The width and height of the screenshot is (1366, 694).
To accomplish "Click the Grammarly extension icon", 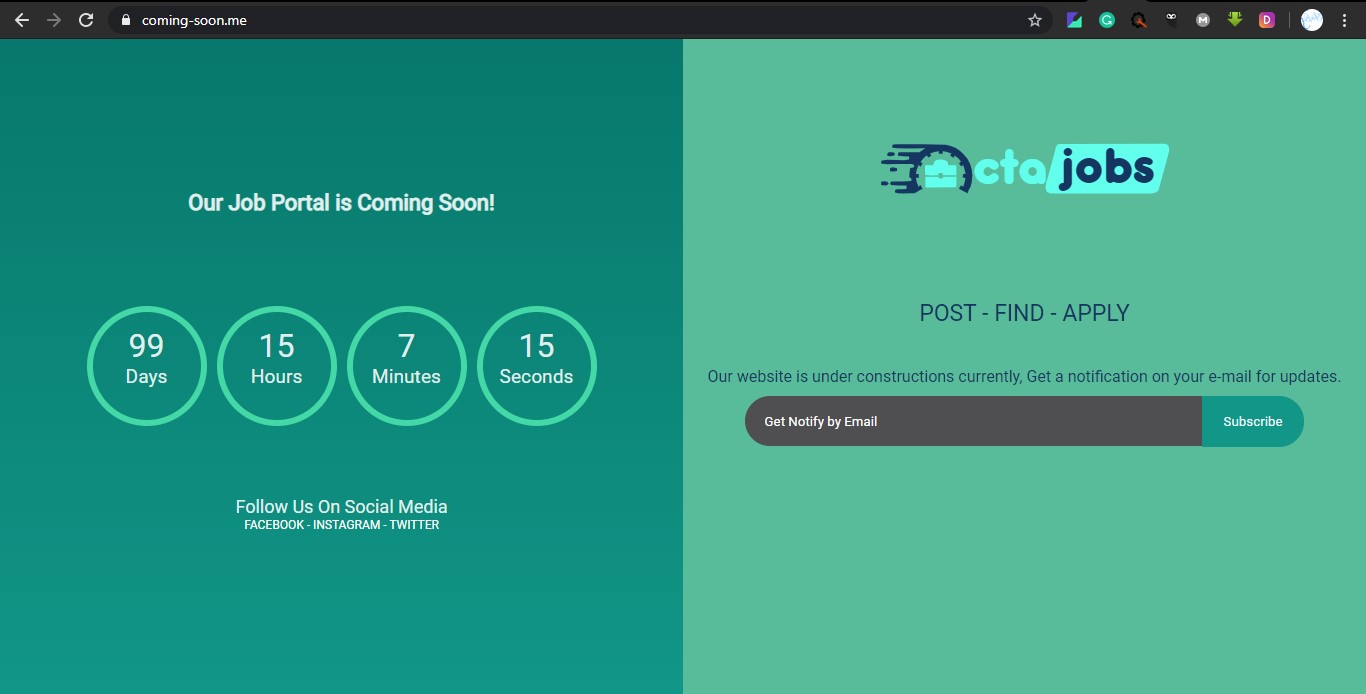I will 1106,20.
